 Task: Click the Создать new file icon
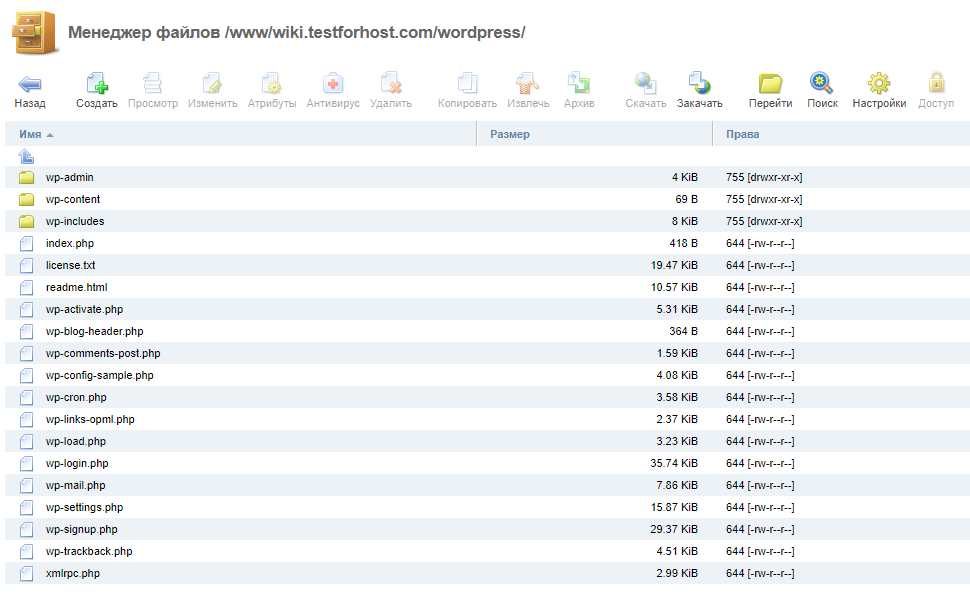(x=97, y=84)
